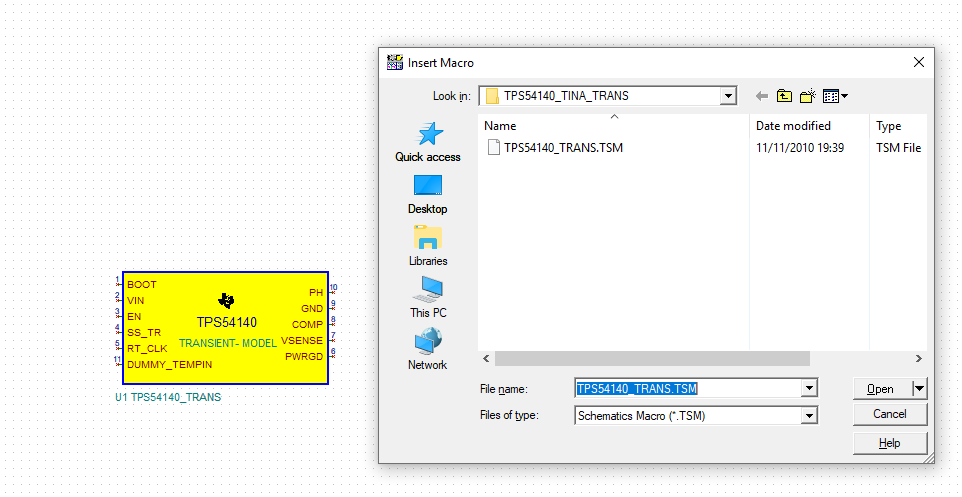This screenshot has width=962, height=497.
Task: Click the File name input field
Action: pos(688,388)
